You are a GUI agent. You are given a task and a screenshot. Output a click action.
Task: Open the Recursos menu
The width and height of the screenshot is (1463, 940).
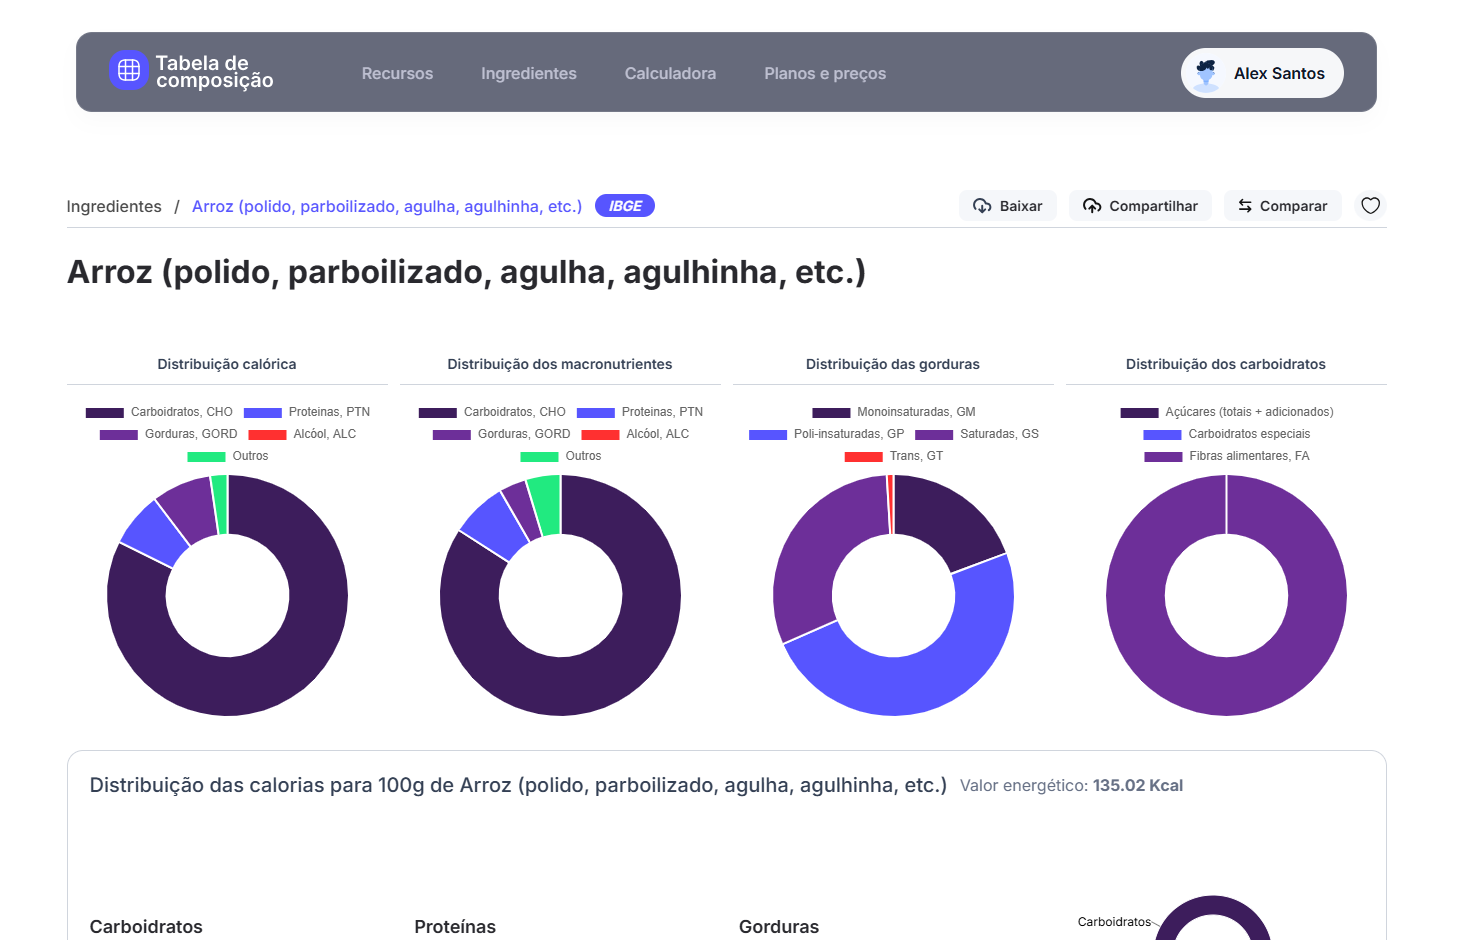click(x=397, y=73)
